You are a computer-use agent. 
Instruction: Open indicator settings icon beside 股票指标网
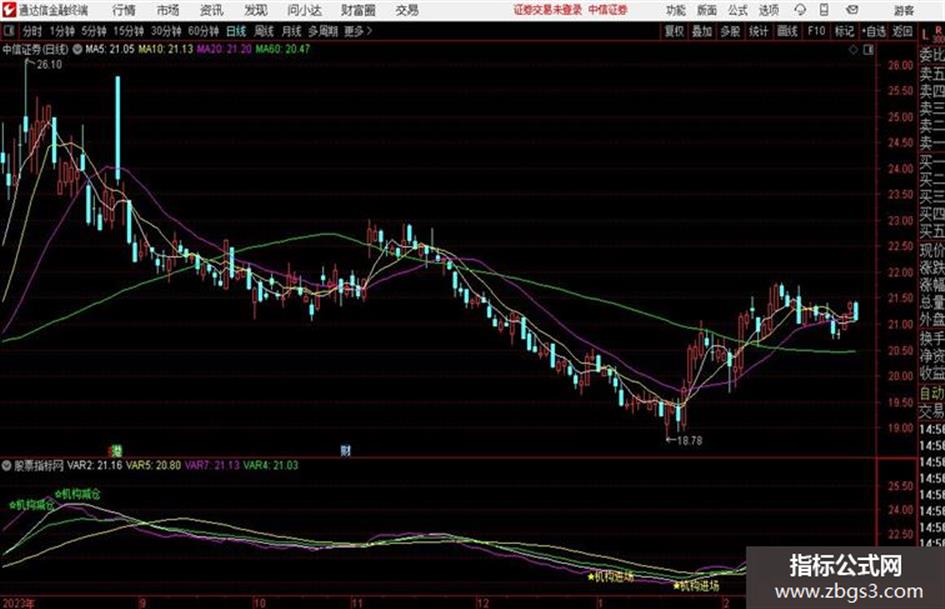[x=7, y=465]
